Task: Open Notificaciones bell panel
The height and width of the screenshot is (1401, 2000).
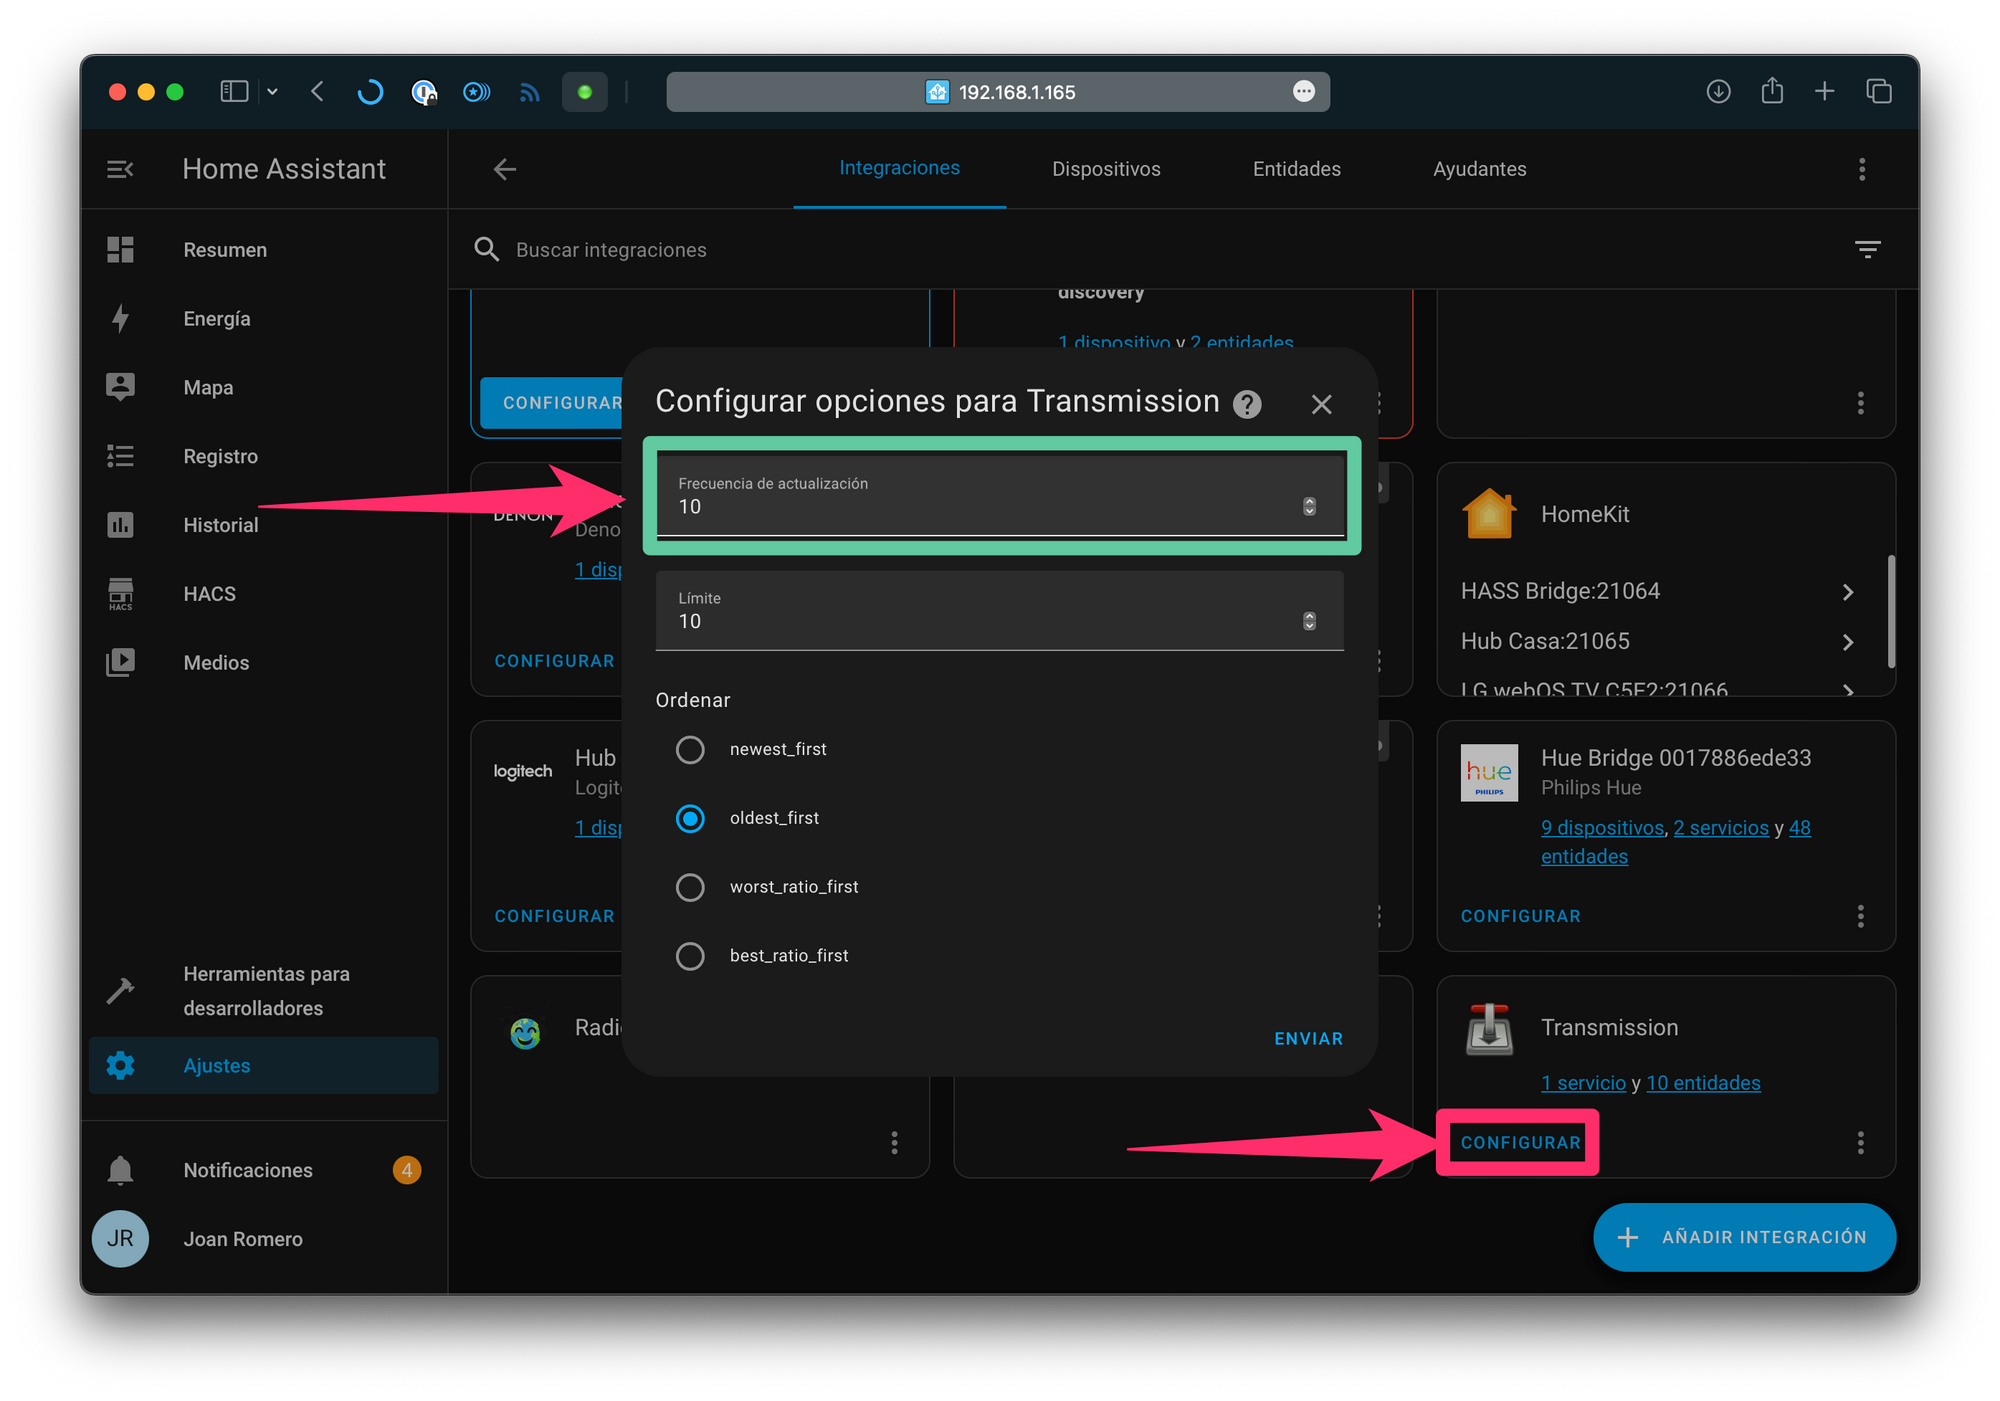Action: [x=265, y=1170]
